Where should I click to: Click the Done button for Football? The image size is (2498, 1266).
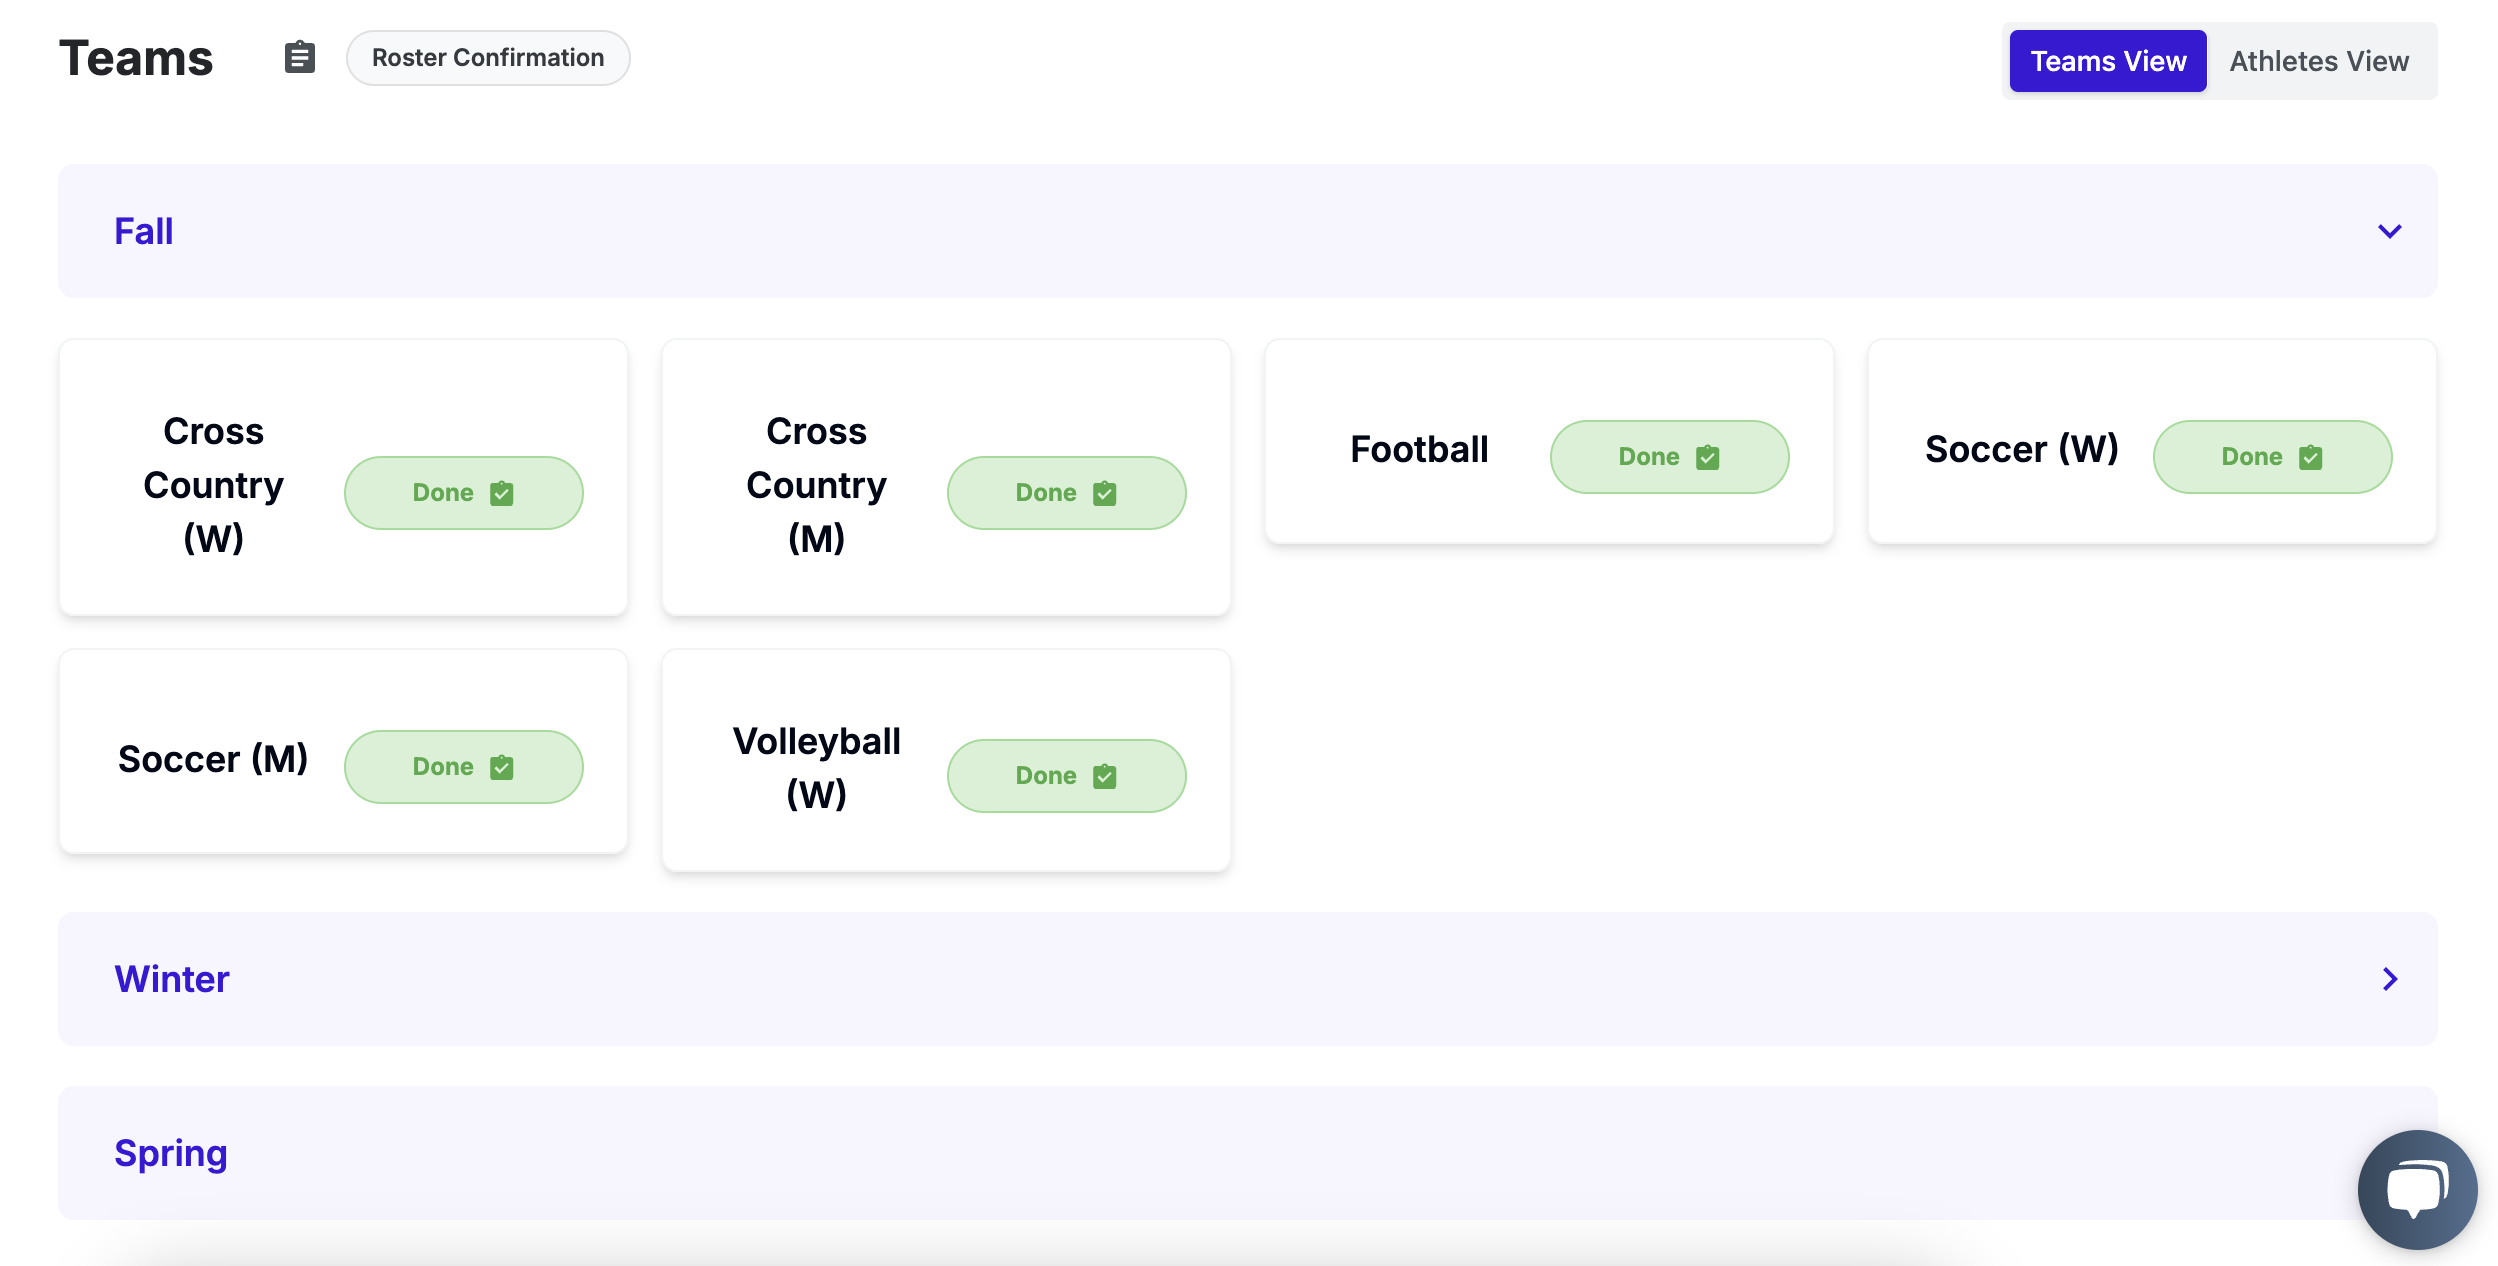pyautogui.click(x=1668, y=457)
